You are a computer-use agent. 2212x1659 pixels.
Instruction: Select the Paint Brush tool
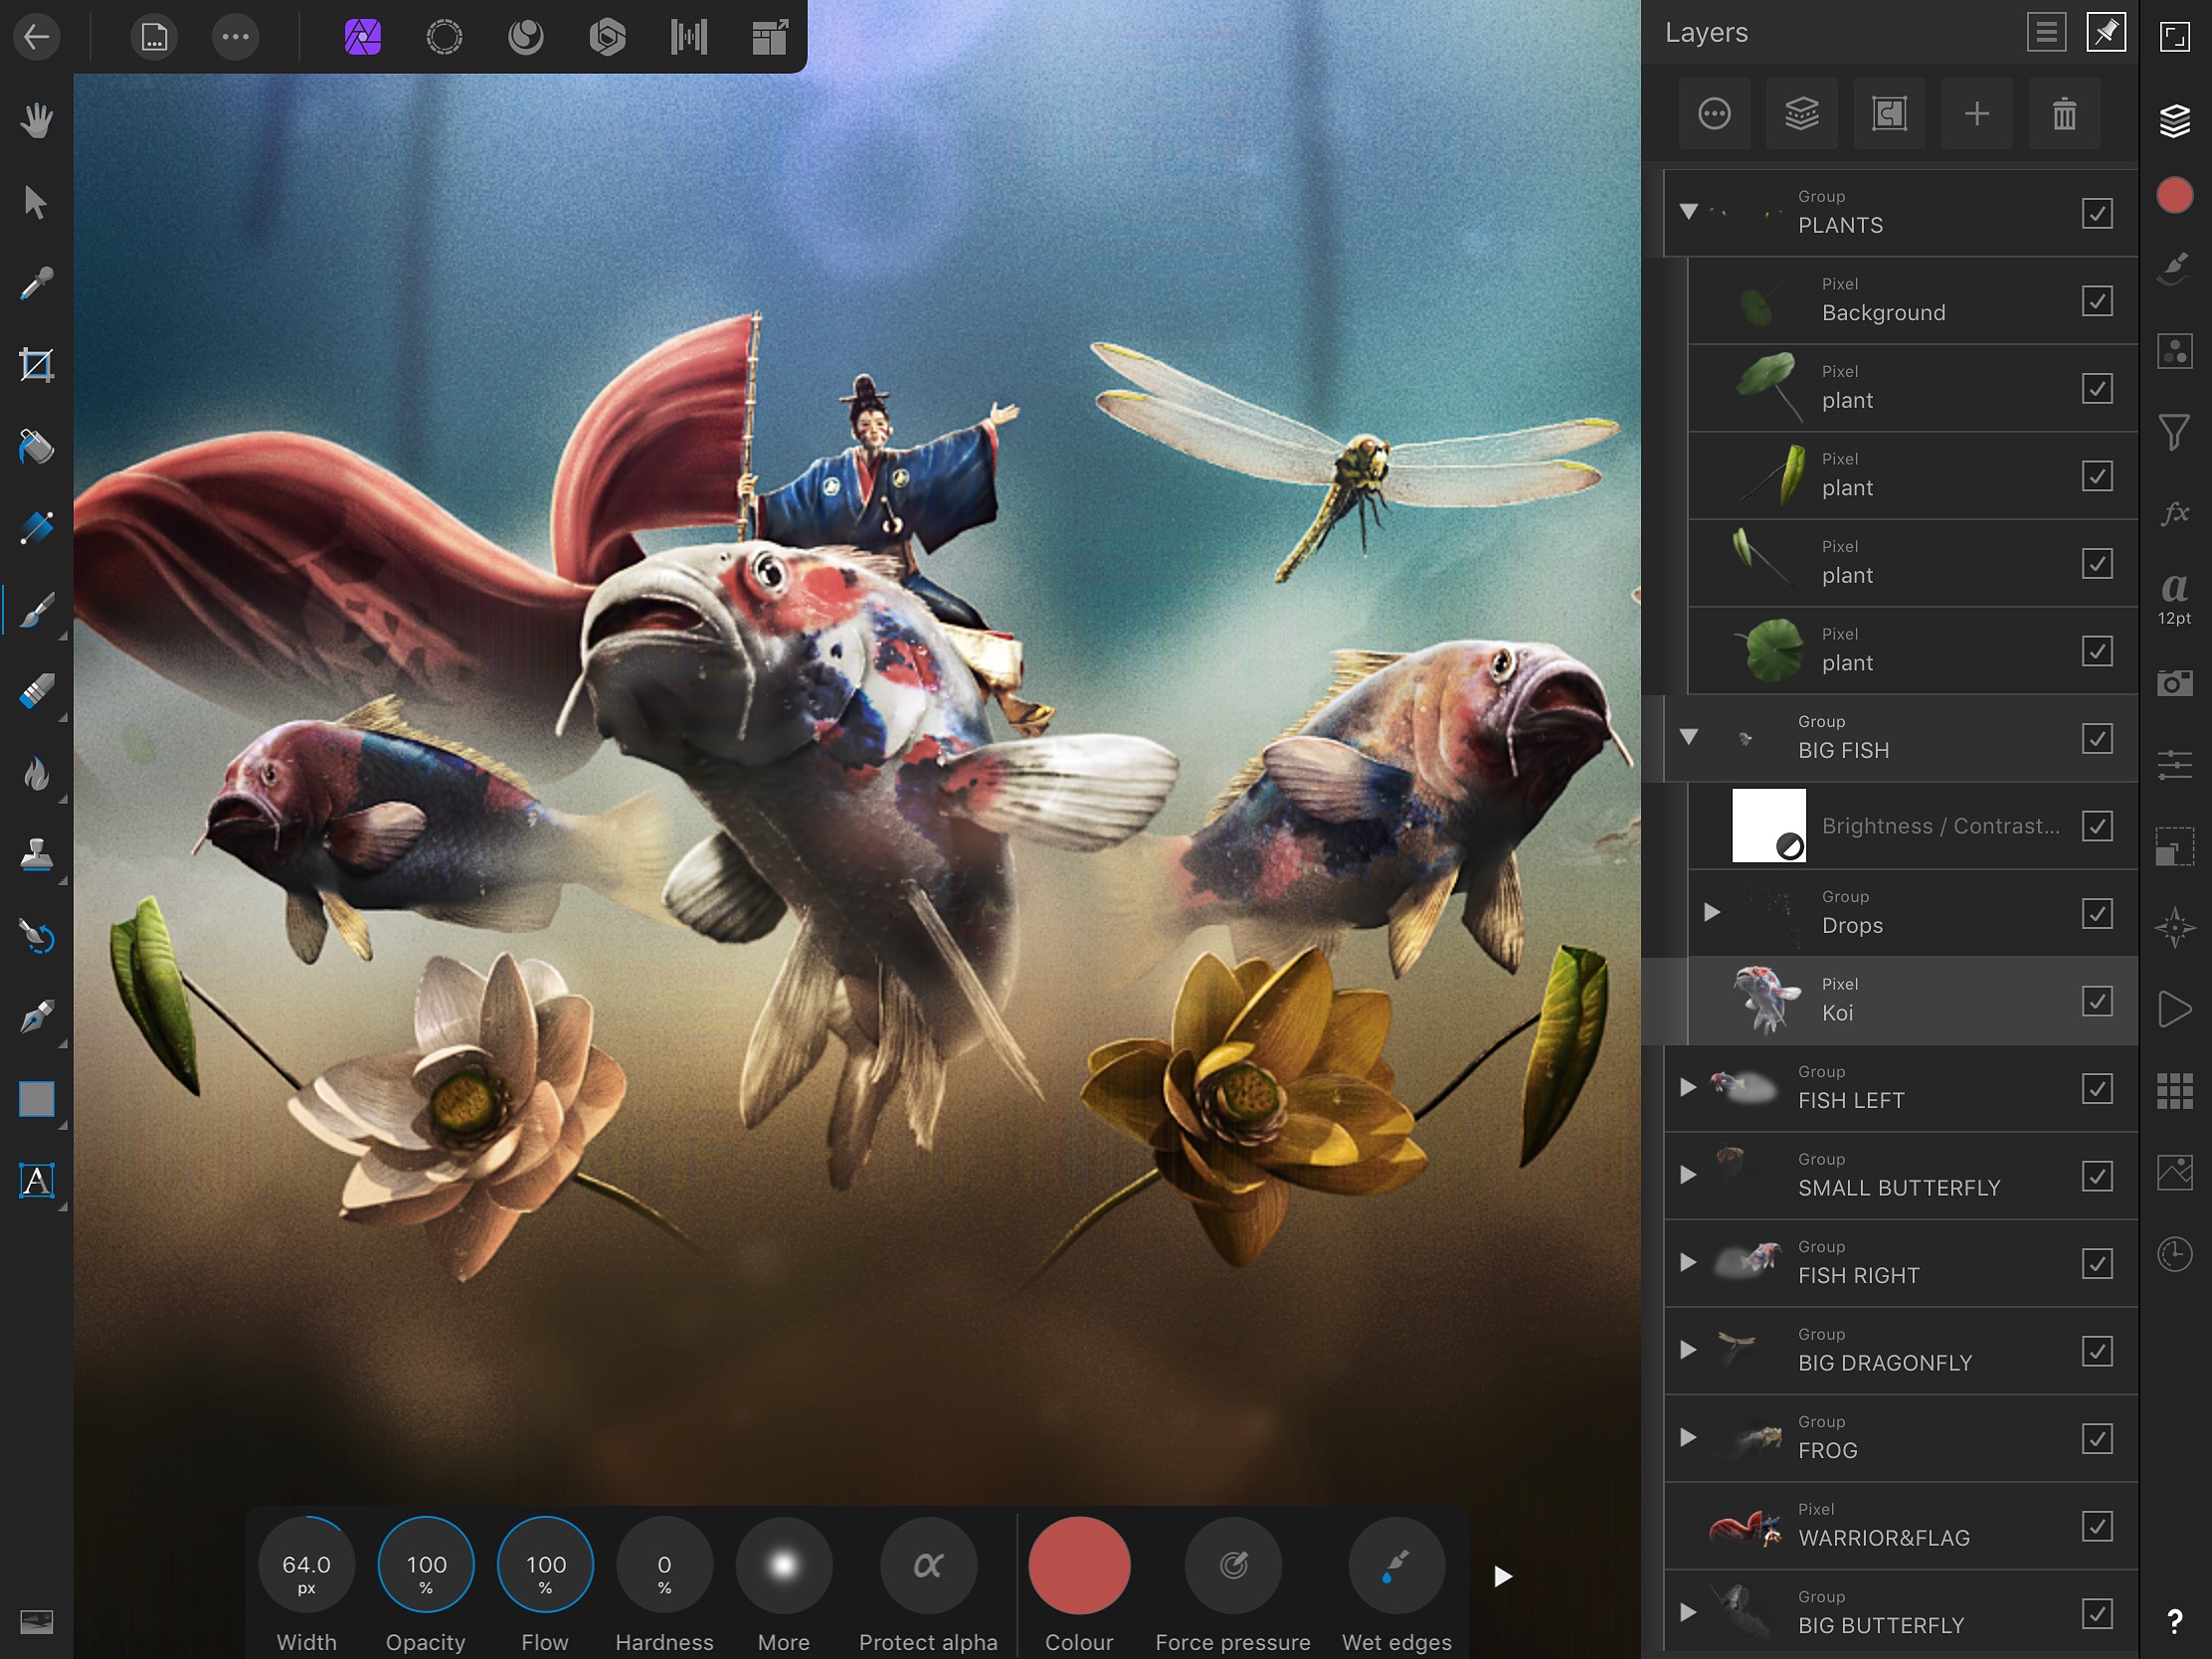click(37, 610)
